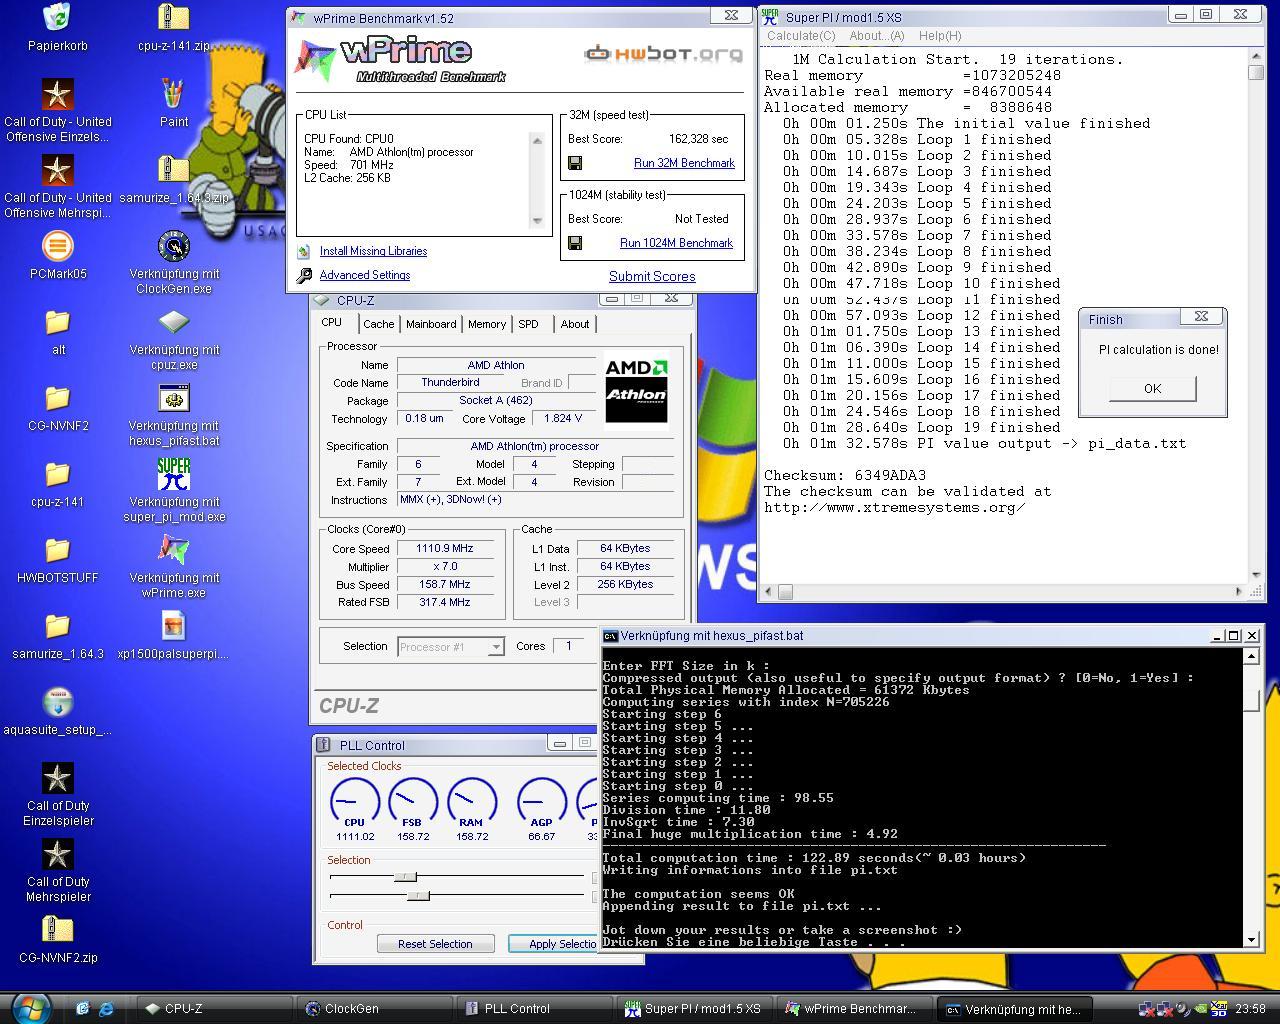
Task: Click Run 32M Benchmark link
Action: coord(684,163)
